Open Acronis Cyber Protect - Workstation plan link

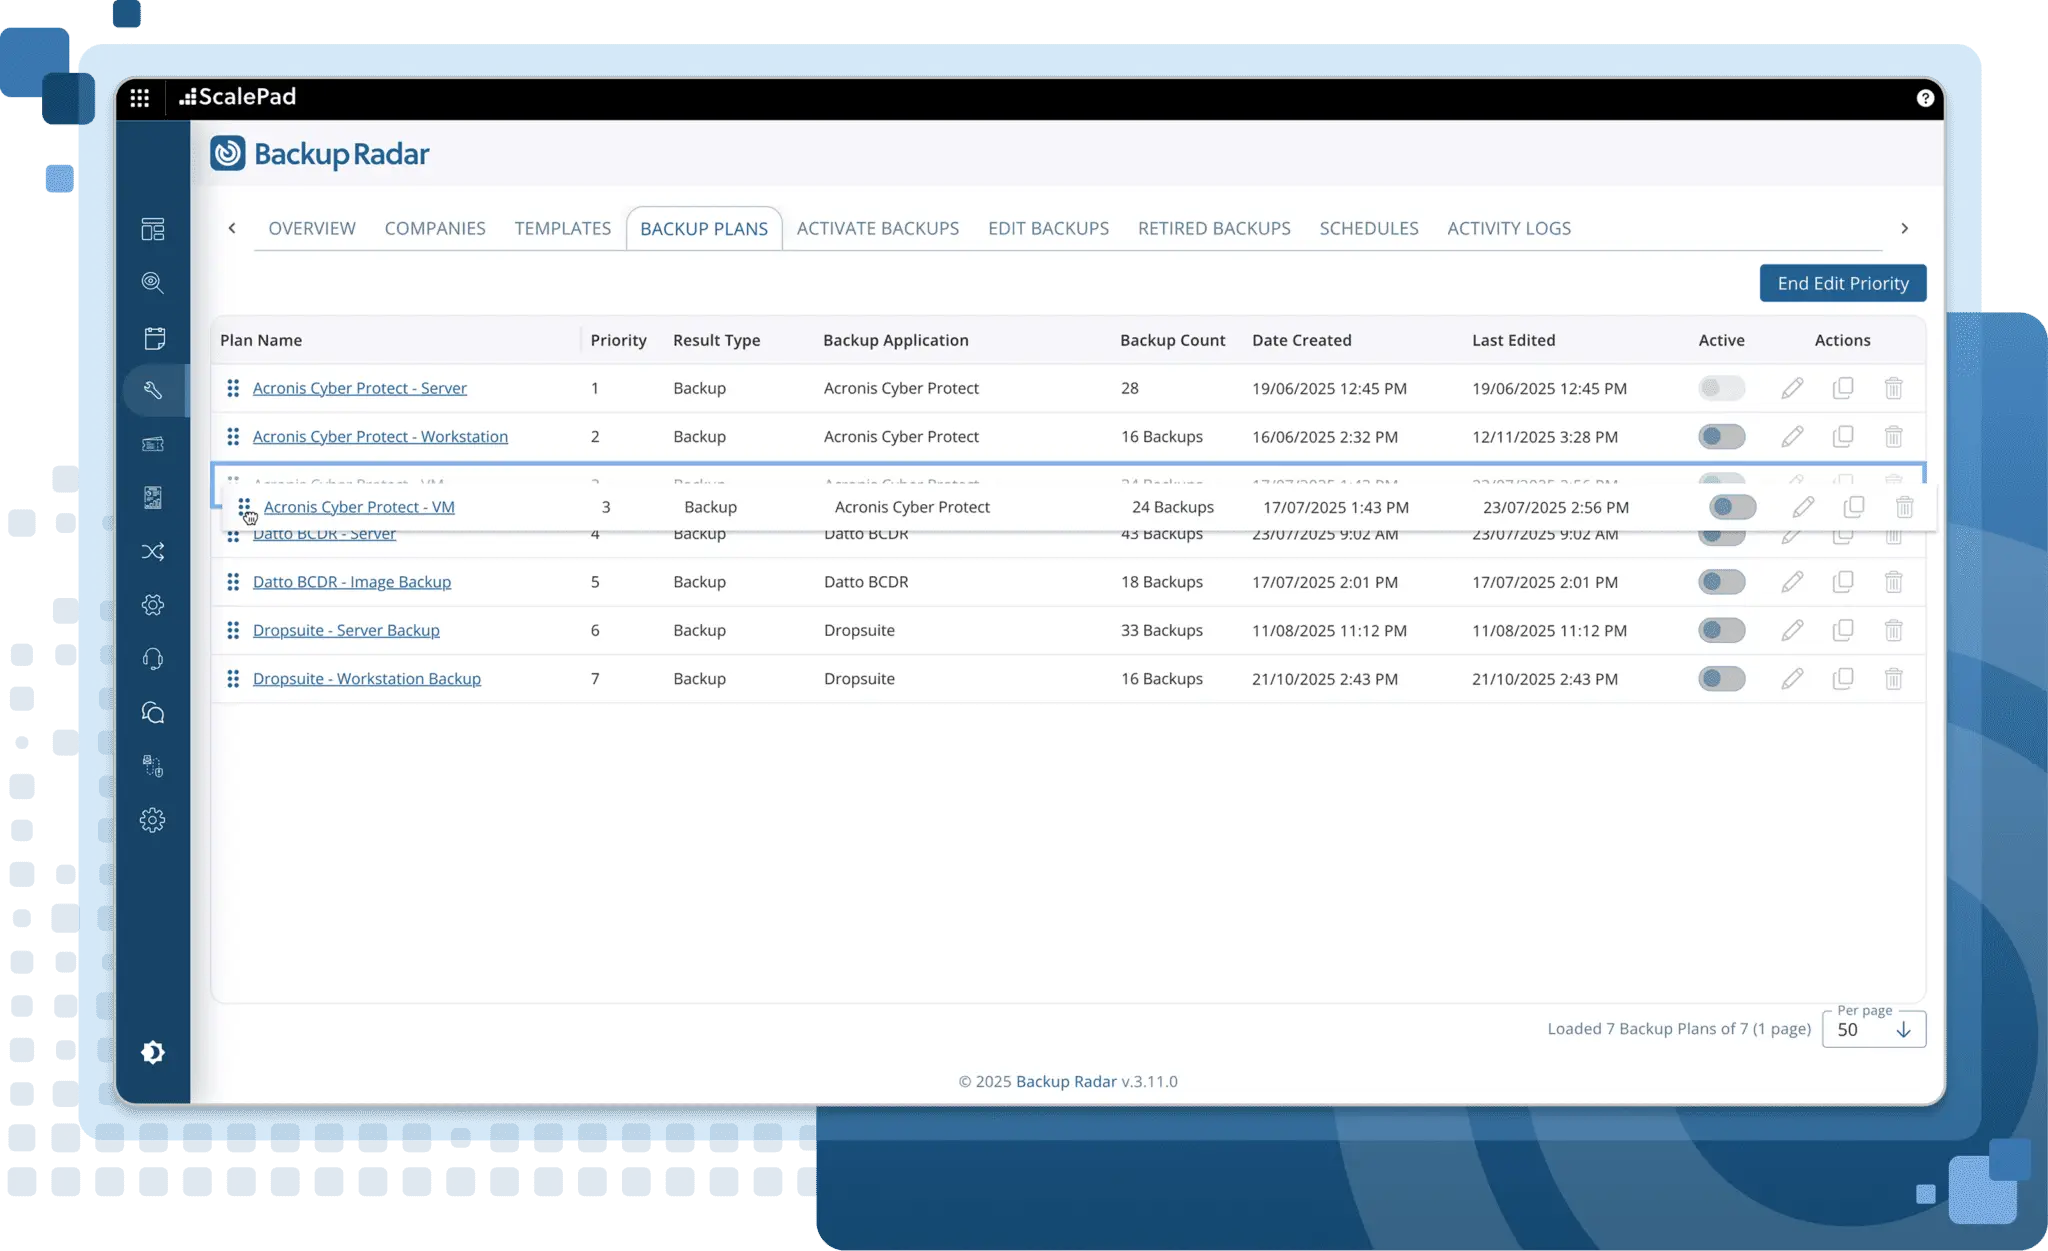380,436
